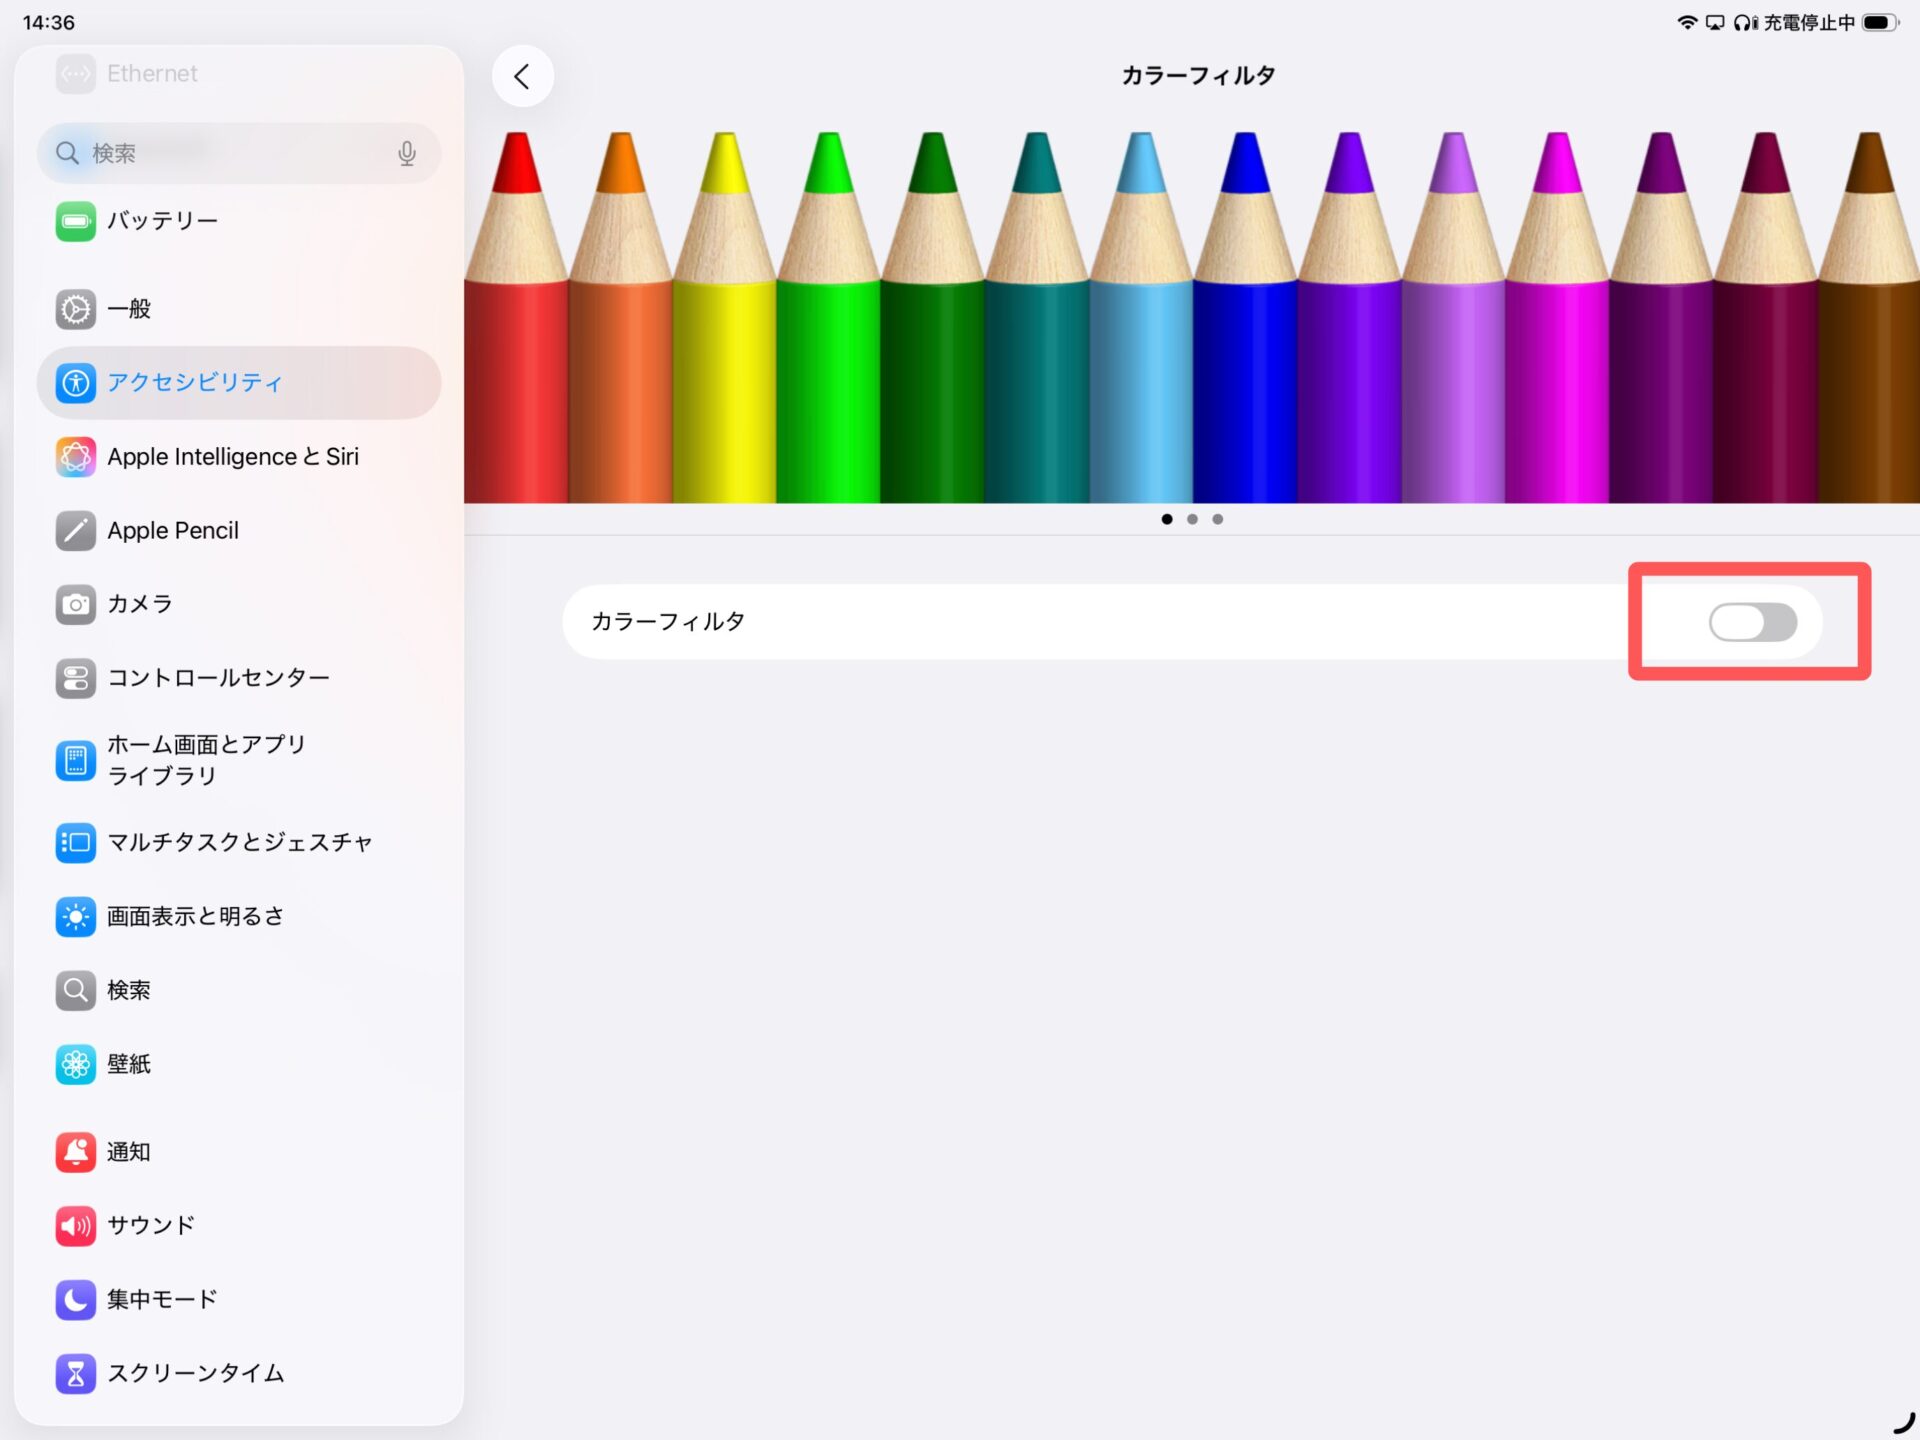This screenshot has width=1920, height=1440.
Task: Open Apple Pencil settings icon
Action: click(76, 531)
